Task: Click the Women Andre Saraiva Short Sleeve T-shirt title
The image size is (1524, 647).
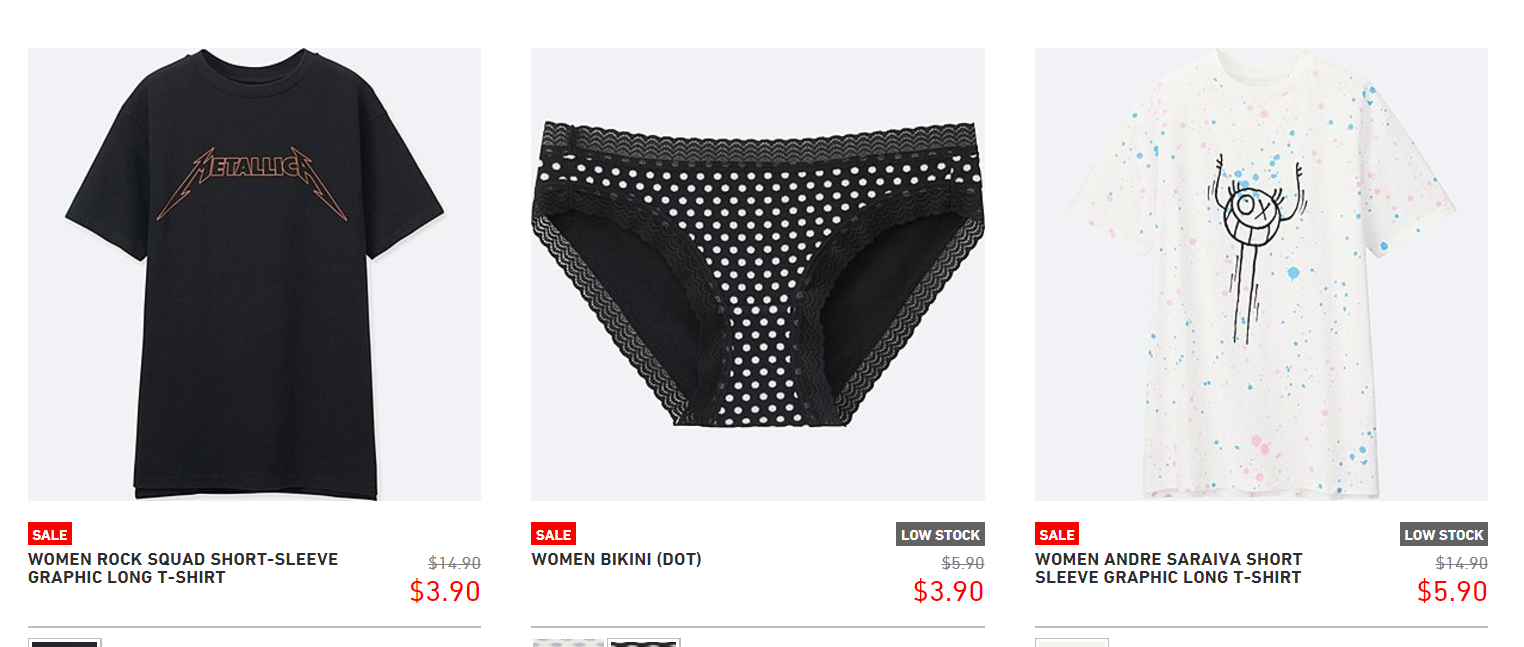Action: pos(1169,568)
